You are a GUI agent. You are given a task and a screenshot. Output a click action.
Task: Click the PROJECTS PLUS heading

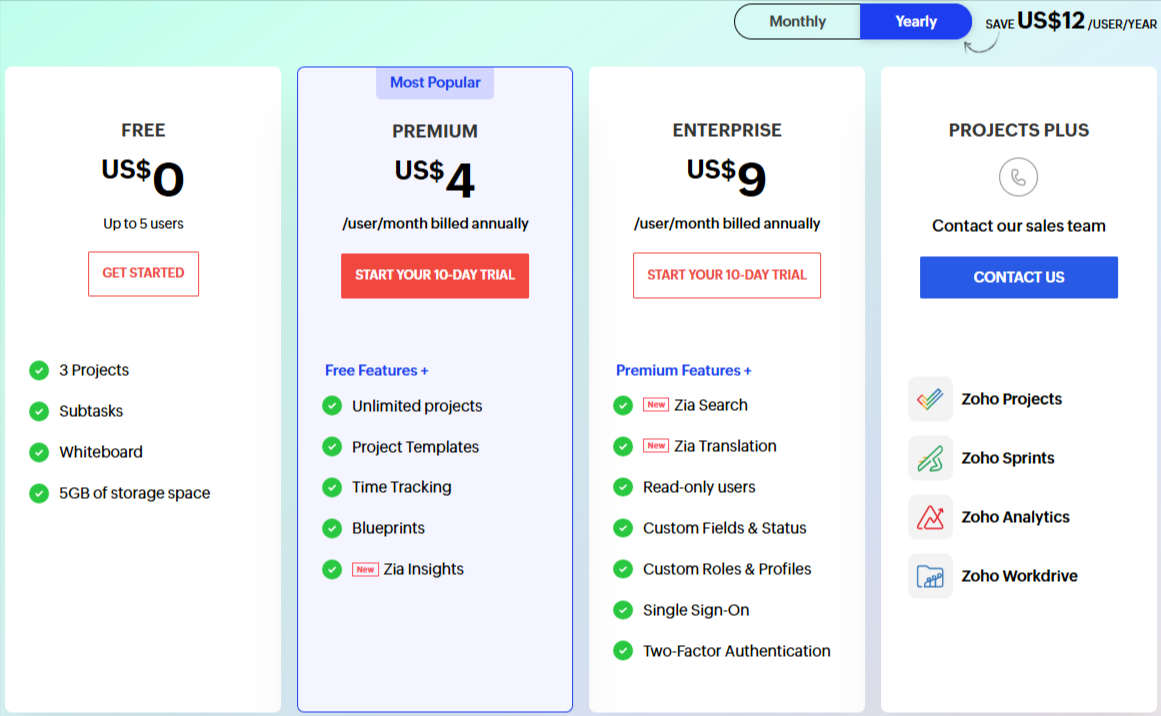(1019, 130)
